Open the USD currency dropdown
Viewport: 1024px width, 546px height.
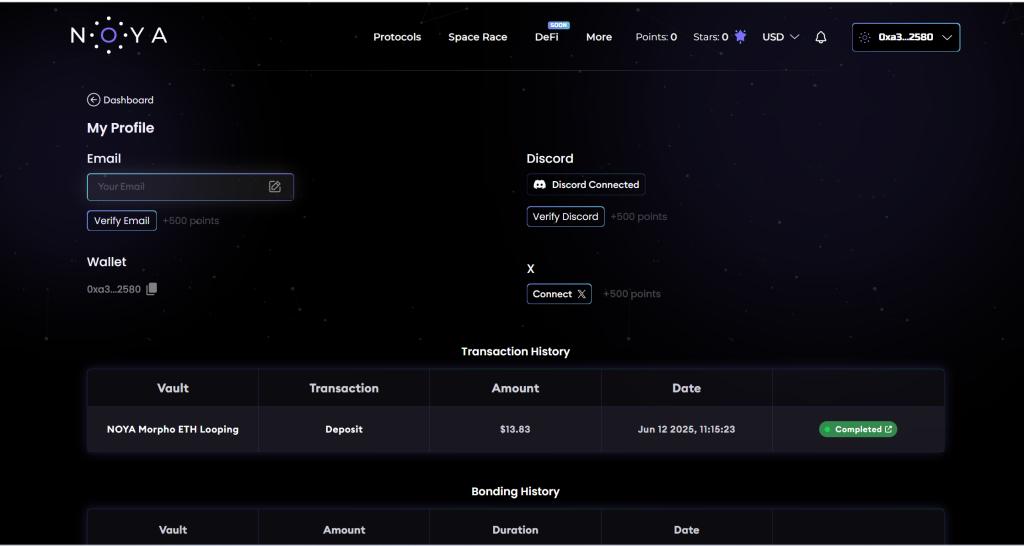pos(780,37)
